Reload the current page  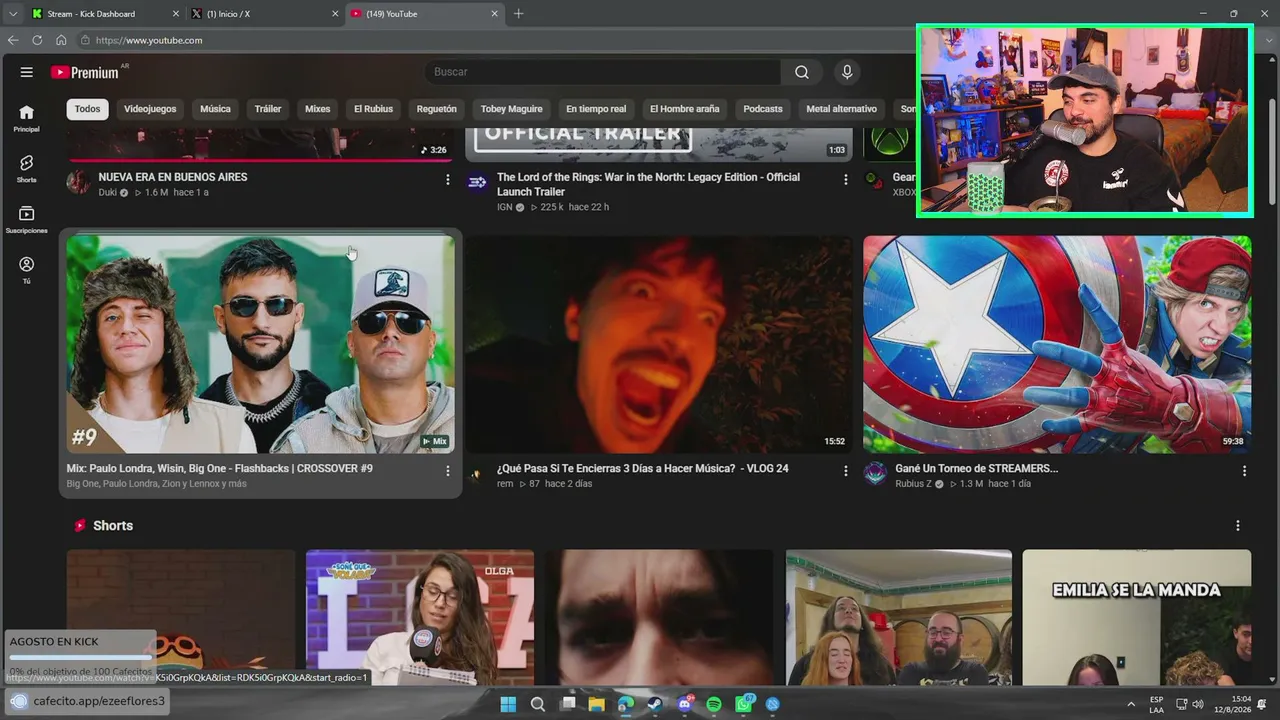[x=37, y=40]
